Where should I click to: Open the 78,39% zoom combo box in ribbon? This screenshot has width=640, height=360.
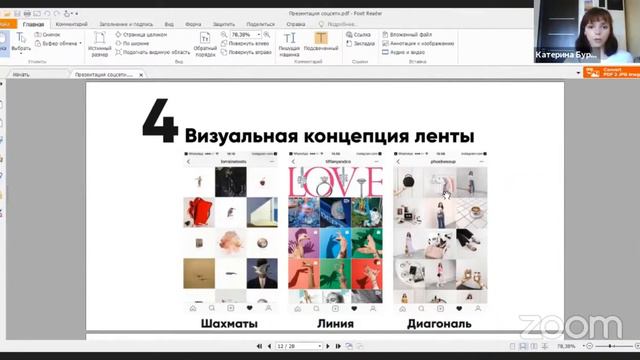(246, 35)
